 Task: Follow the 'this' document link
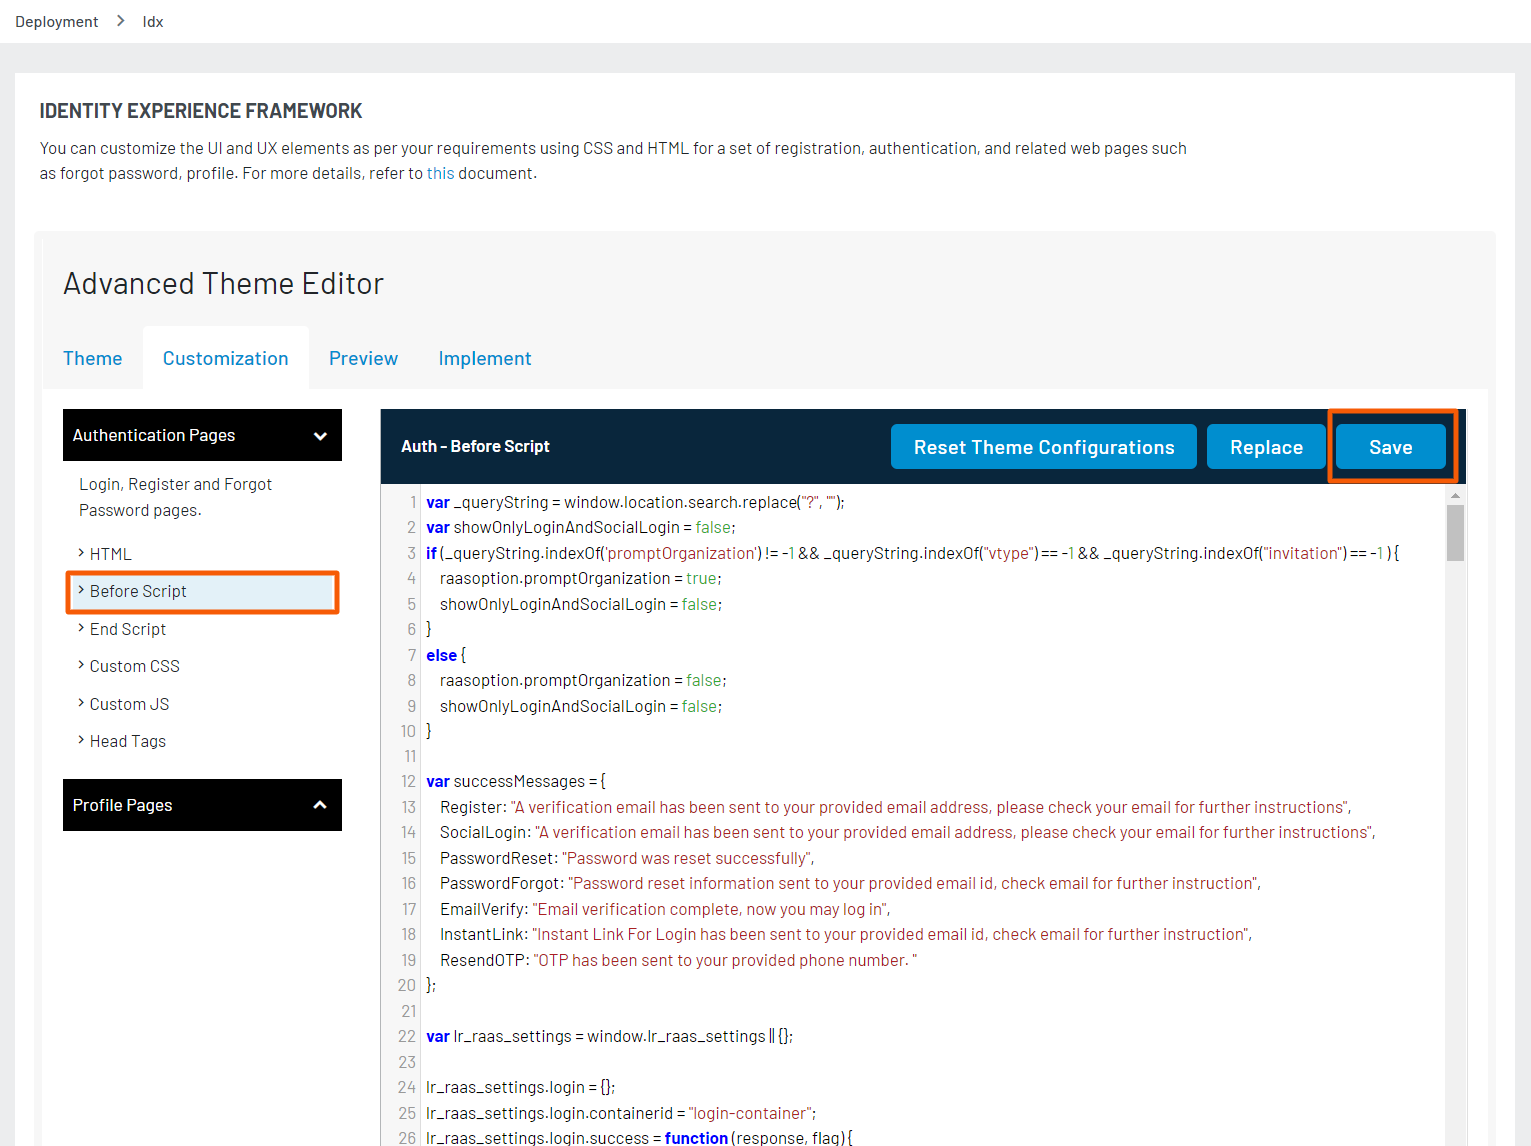click(440, 173)
